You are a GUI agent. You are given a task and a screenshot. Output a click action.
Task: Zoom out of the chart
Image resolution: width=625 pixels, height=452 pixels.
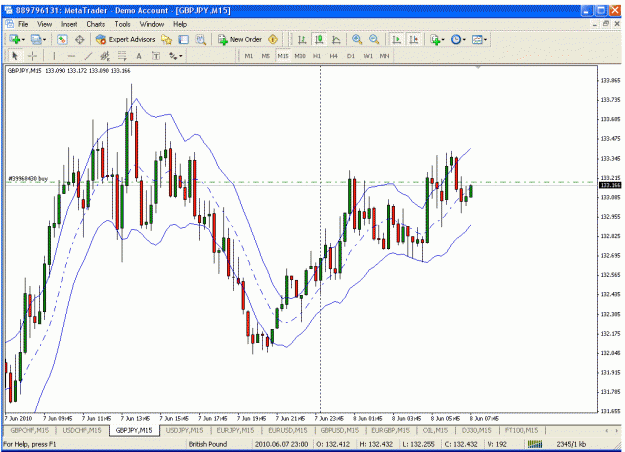(374, 39)
